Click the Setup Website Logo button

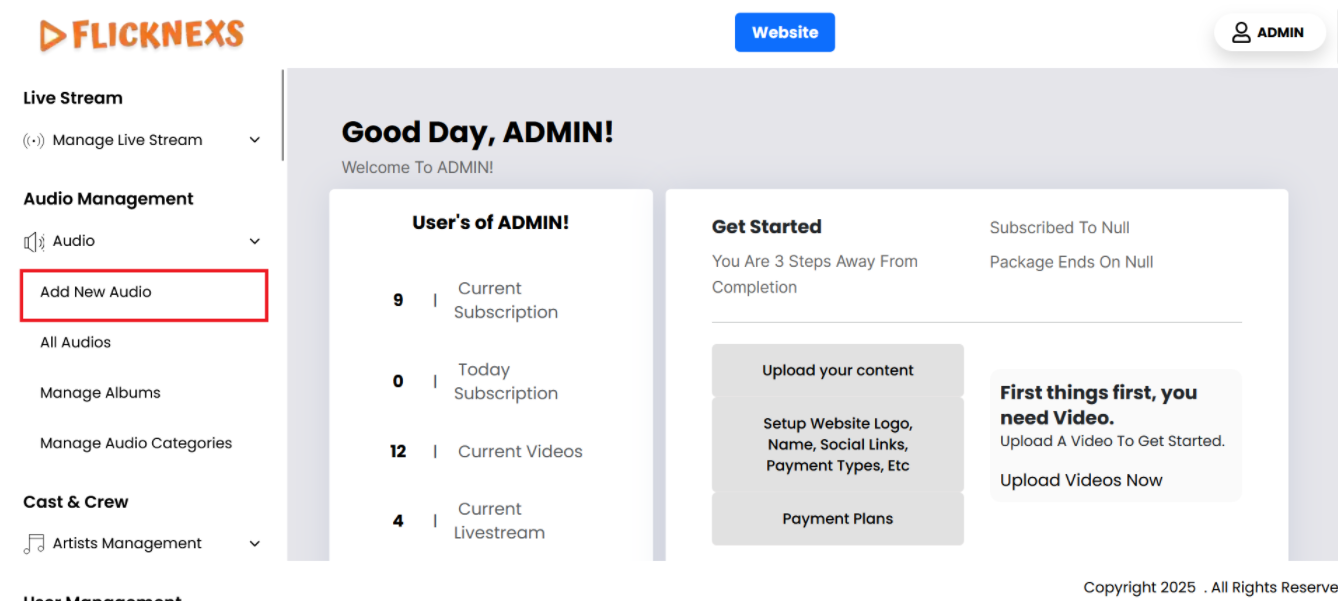coord(837,445)
